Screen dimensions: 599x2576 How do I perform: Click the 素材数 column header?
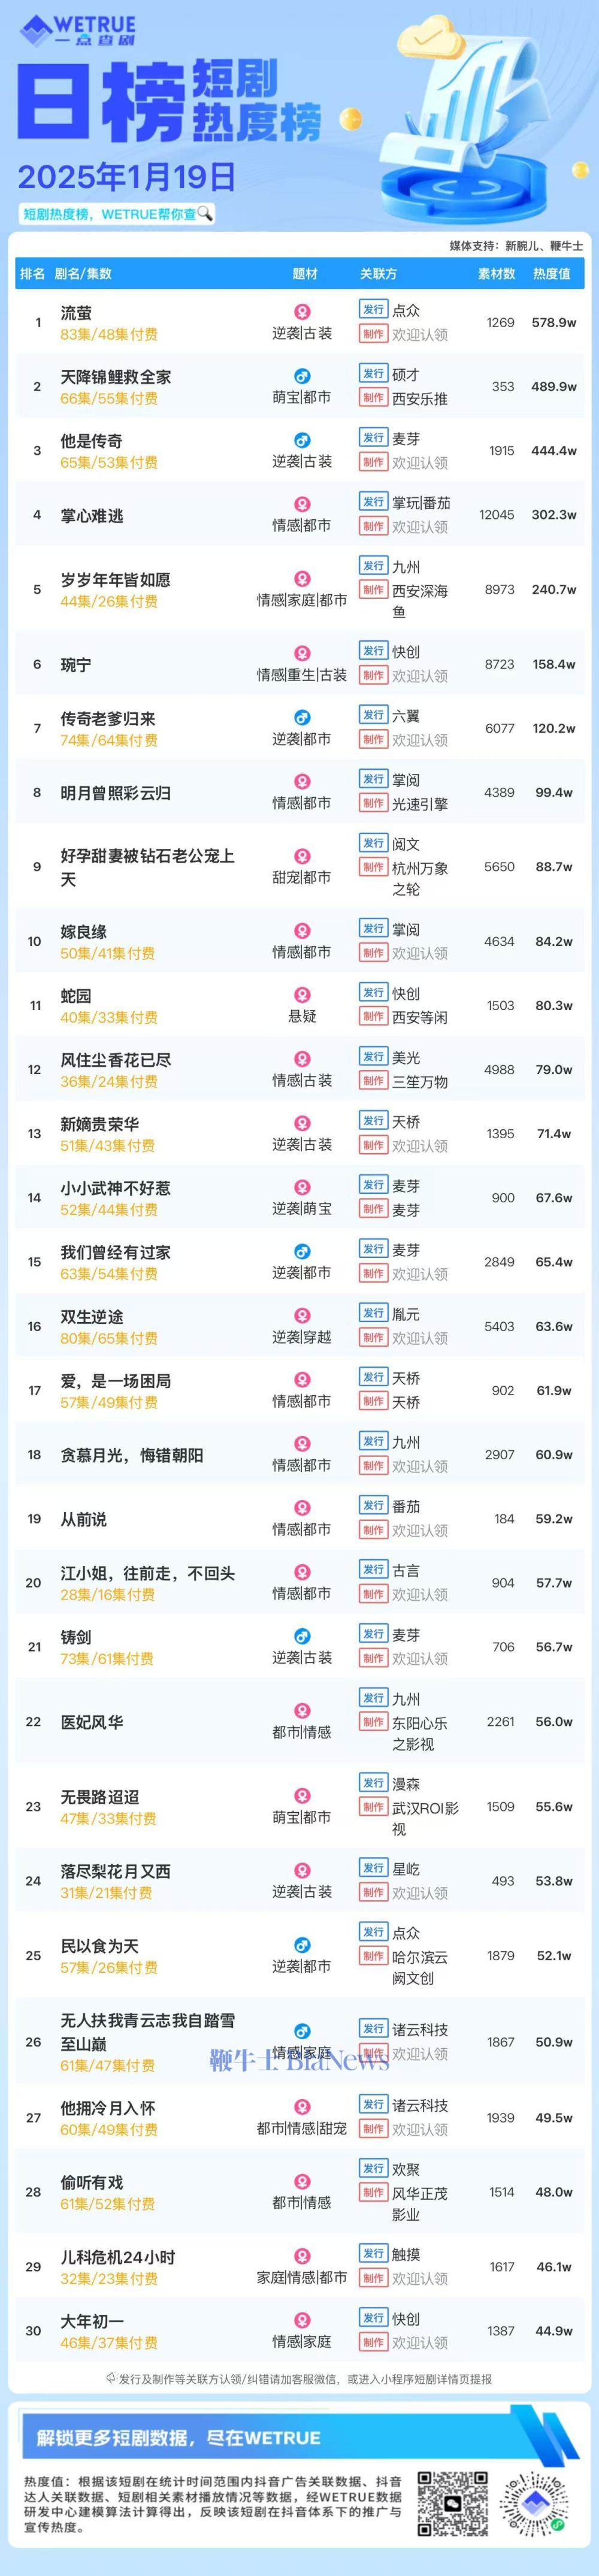(496, 273)
